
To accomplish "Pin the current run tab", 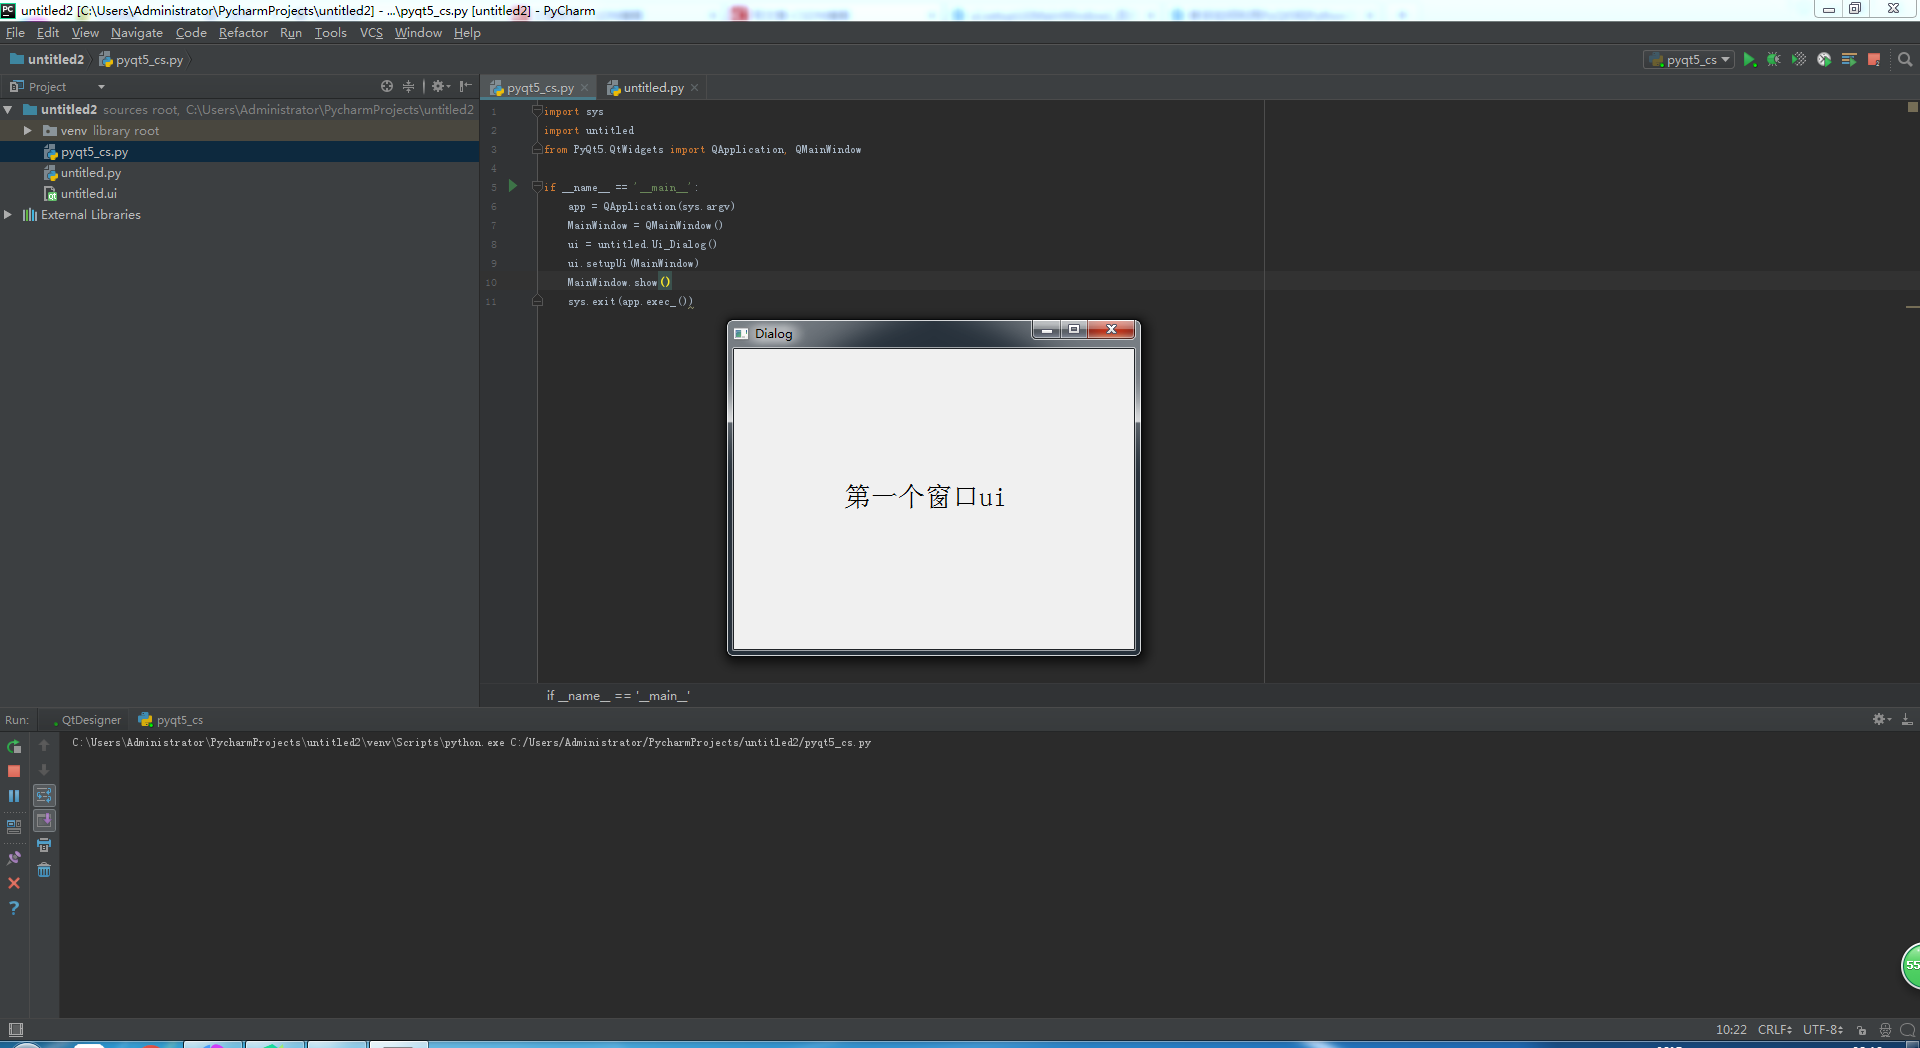I will coord(14,858).
